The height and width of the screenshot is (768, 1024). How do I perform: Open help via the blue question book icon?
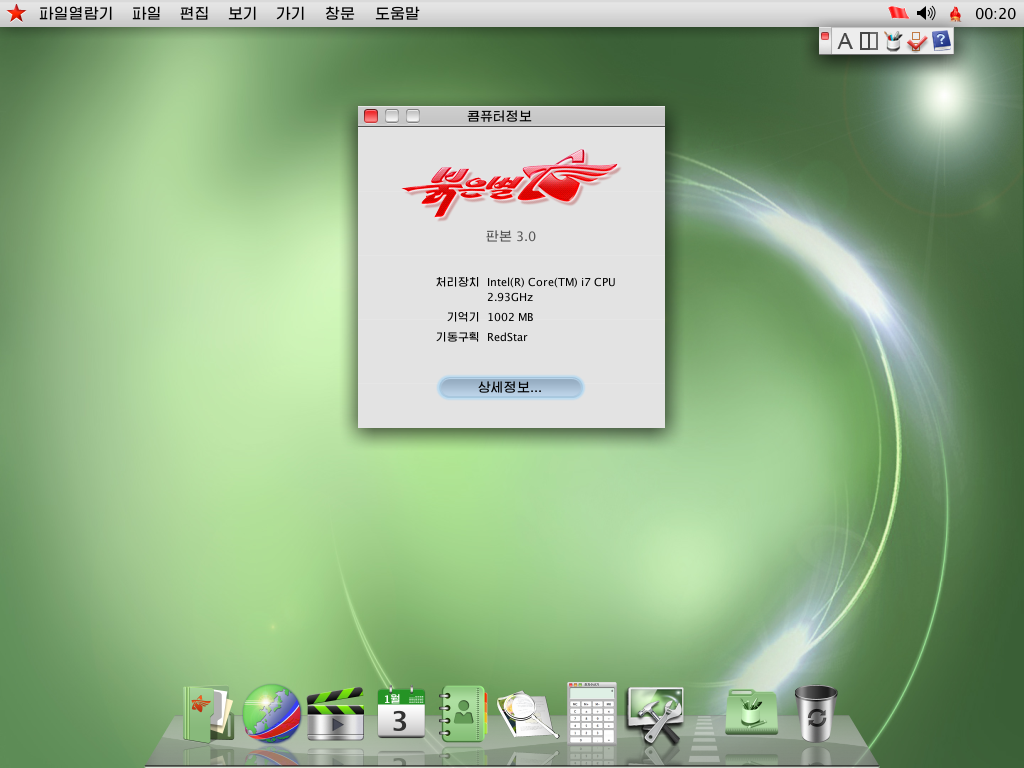941,41
